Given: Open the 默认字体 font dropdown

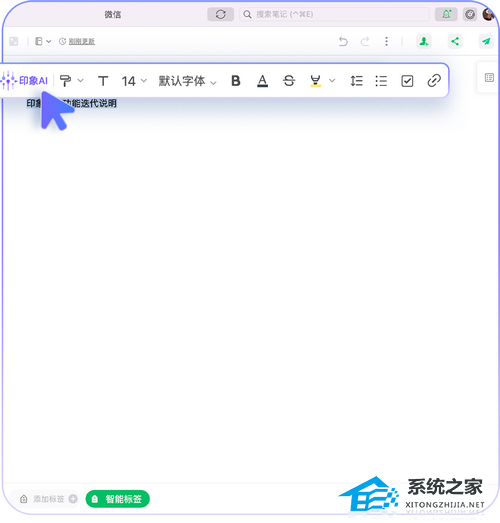Looking at the screenshot, I should tap(187, 81).
